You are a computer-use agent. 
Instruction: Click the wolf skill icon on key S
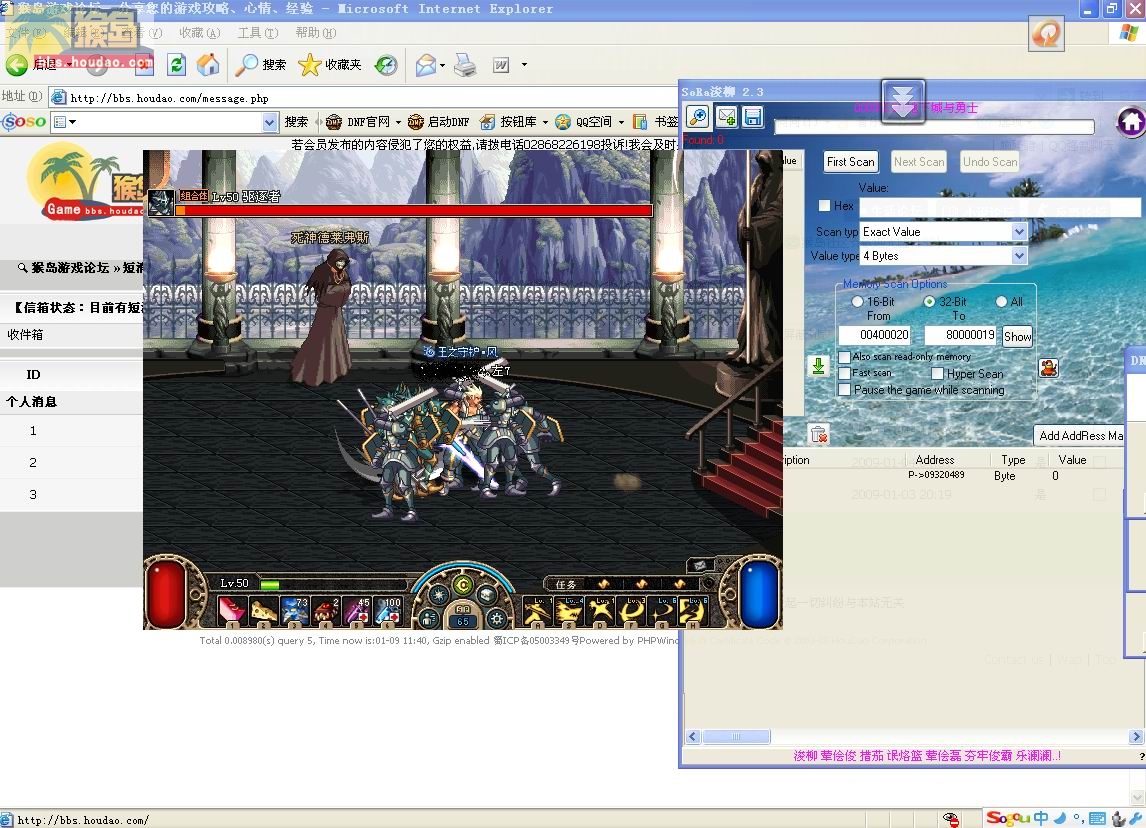click(569, 611)
